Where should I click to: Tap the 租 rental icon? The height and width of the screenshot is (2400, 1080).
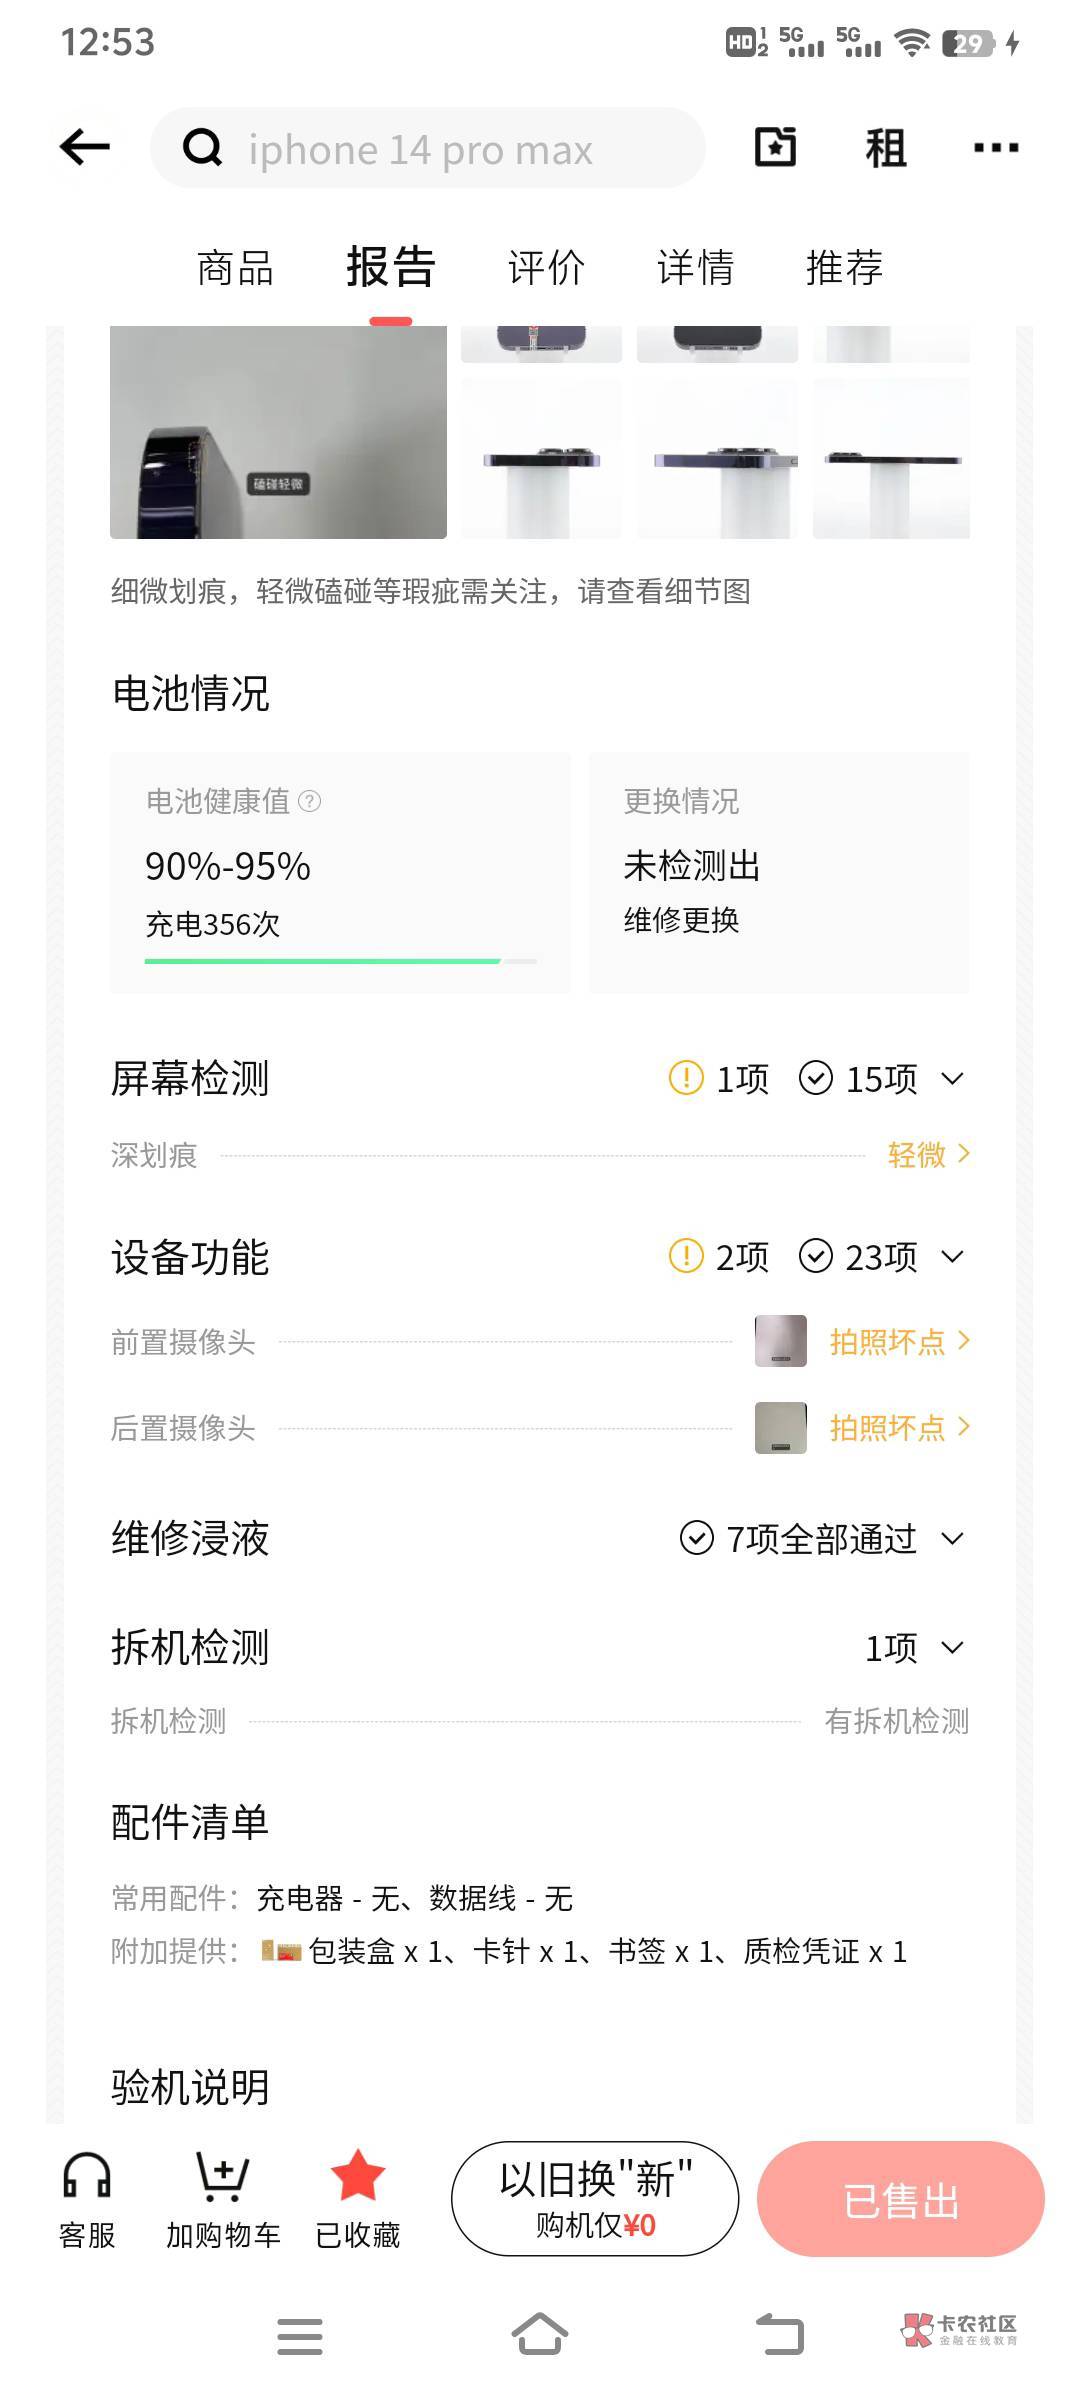(x=885, y=148)
